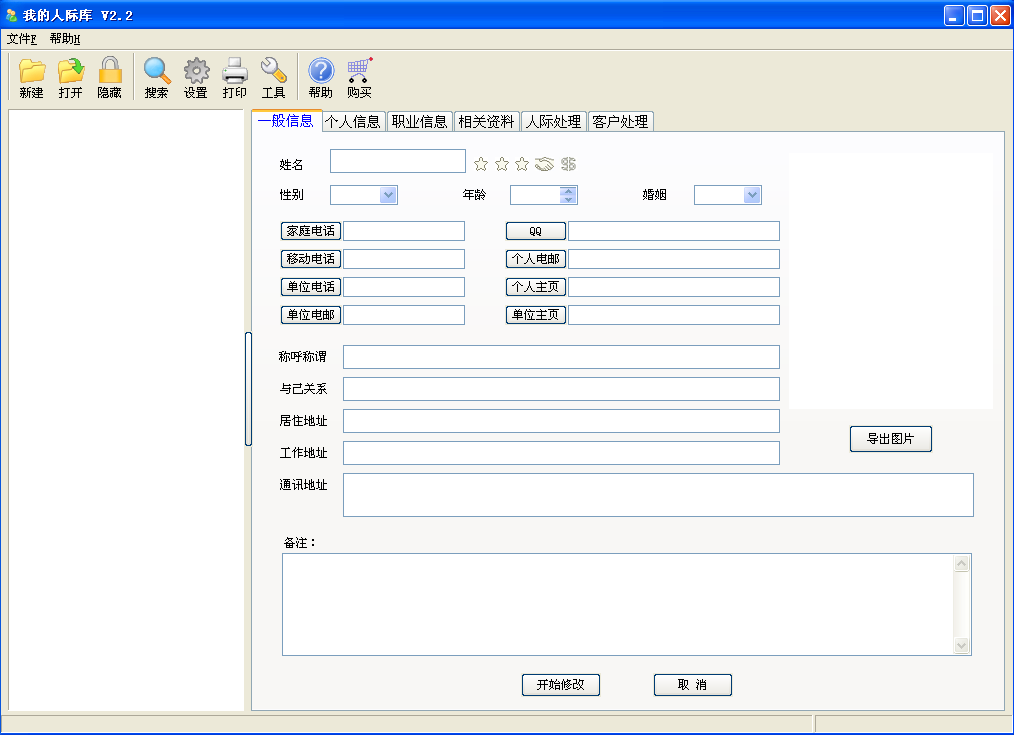Toggle the handshake icon beside name

click(x=545, y=164)
